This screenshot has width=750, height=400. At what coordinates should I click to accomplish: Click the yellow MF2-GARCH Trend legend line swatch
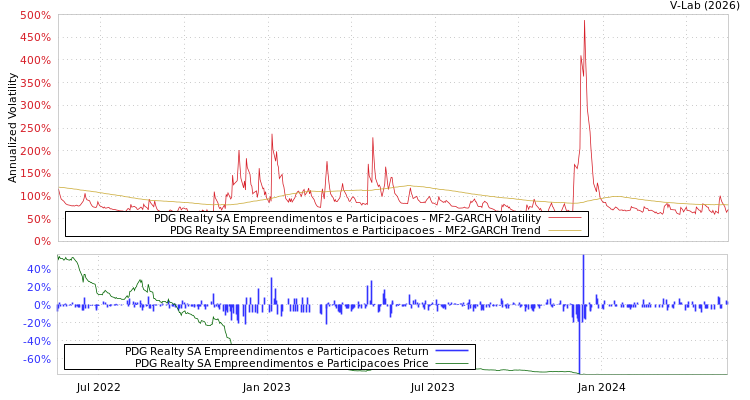click(565, 230)
